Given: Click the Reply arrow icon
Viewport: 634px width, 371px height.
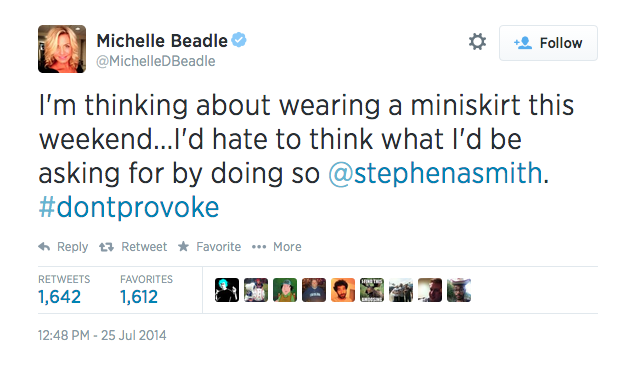Looking at the screenshot, I should 44,247.
